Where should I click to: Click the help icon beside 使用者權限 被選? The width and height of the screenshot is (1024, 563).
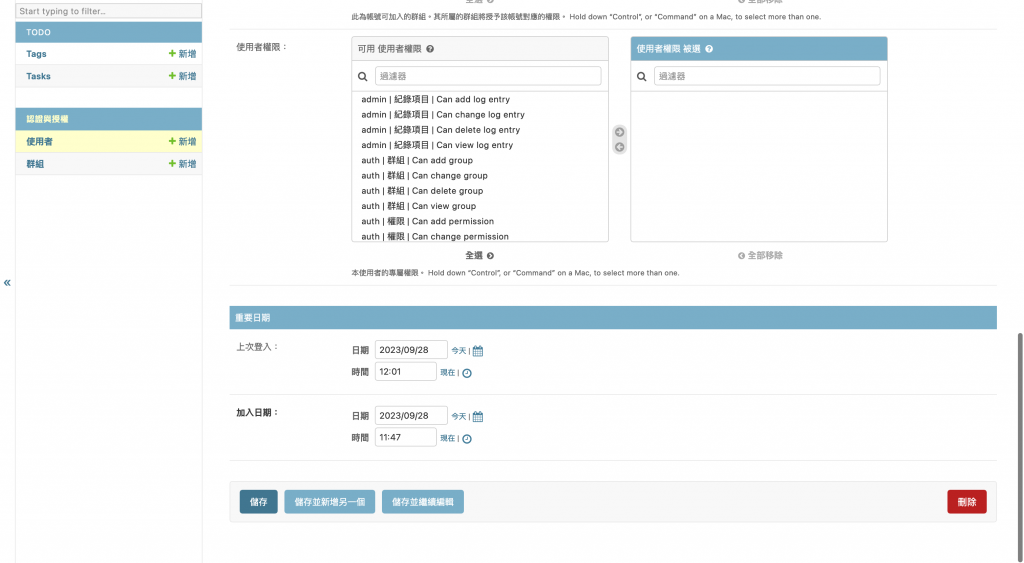709,49
